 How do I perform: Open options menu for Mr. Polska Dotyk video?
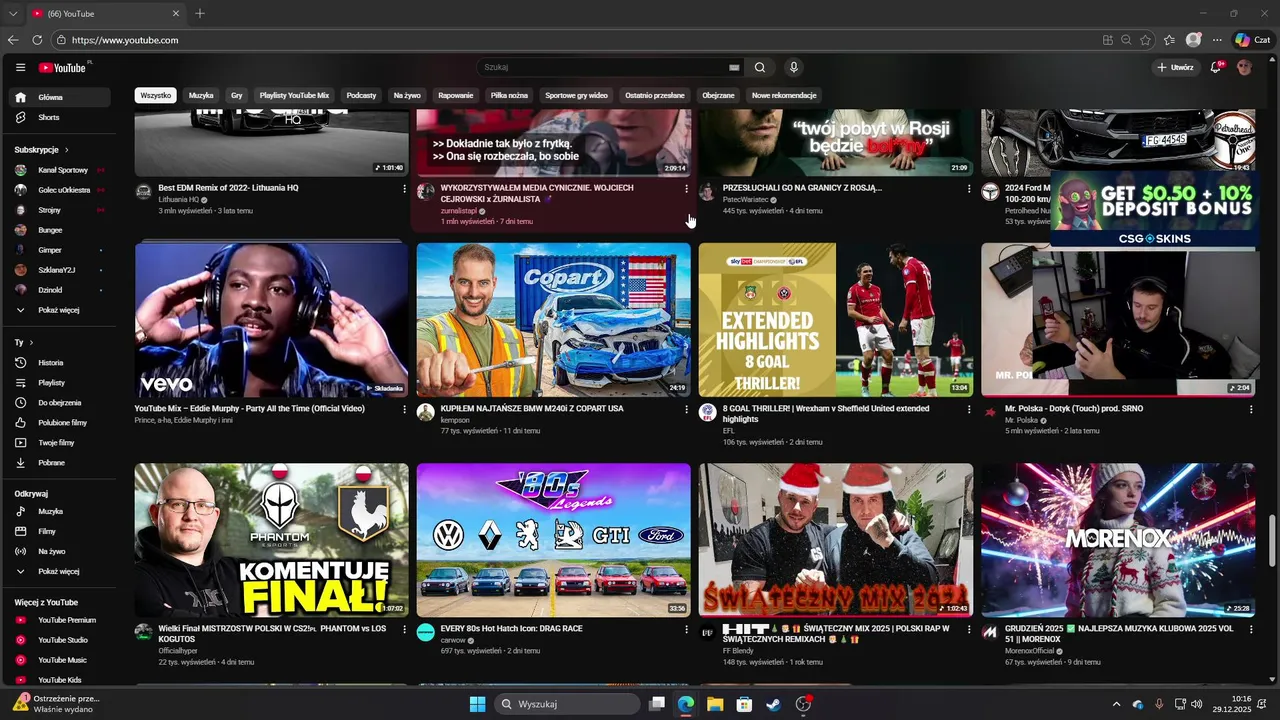(x=1251, y=409)
